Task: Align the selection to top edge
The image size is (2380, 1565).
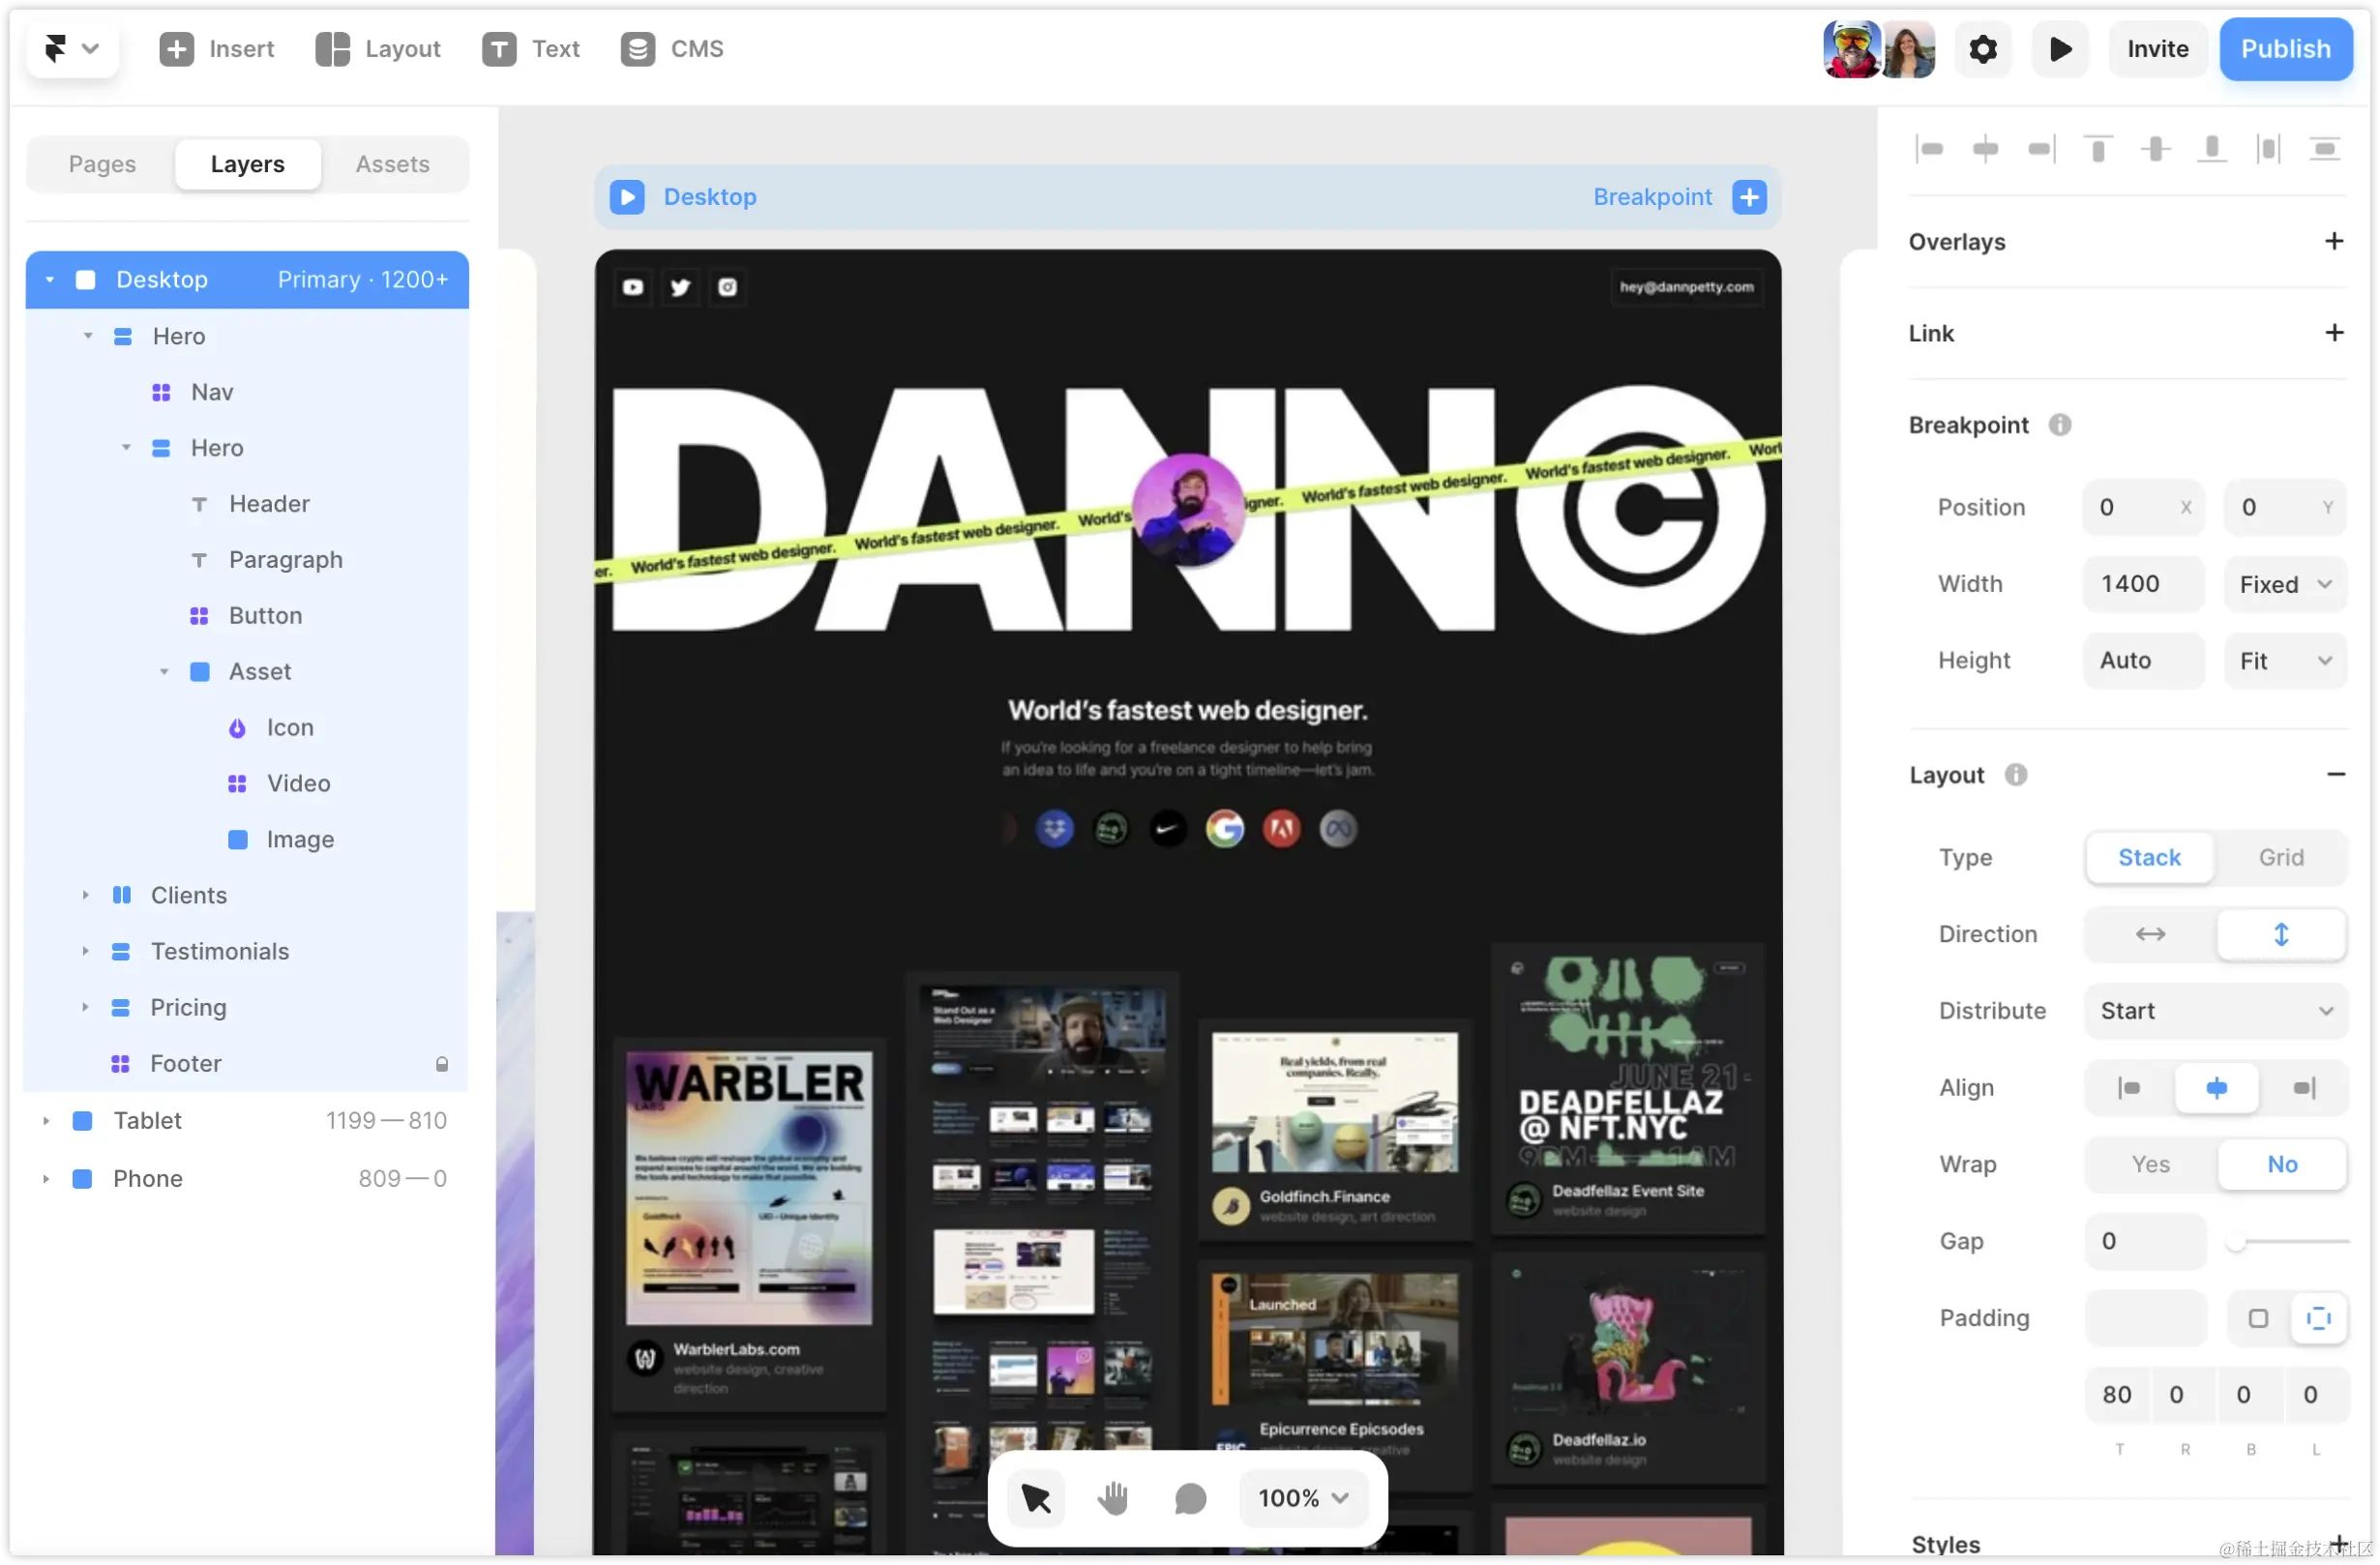Action: coord(2098,149)
